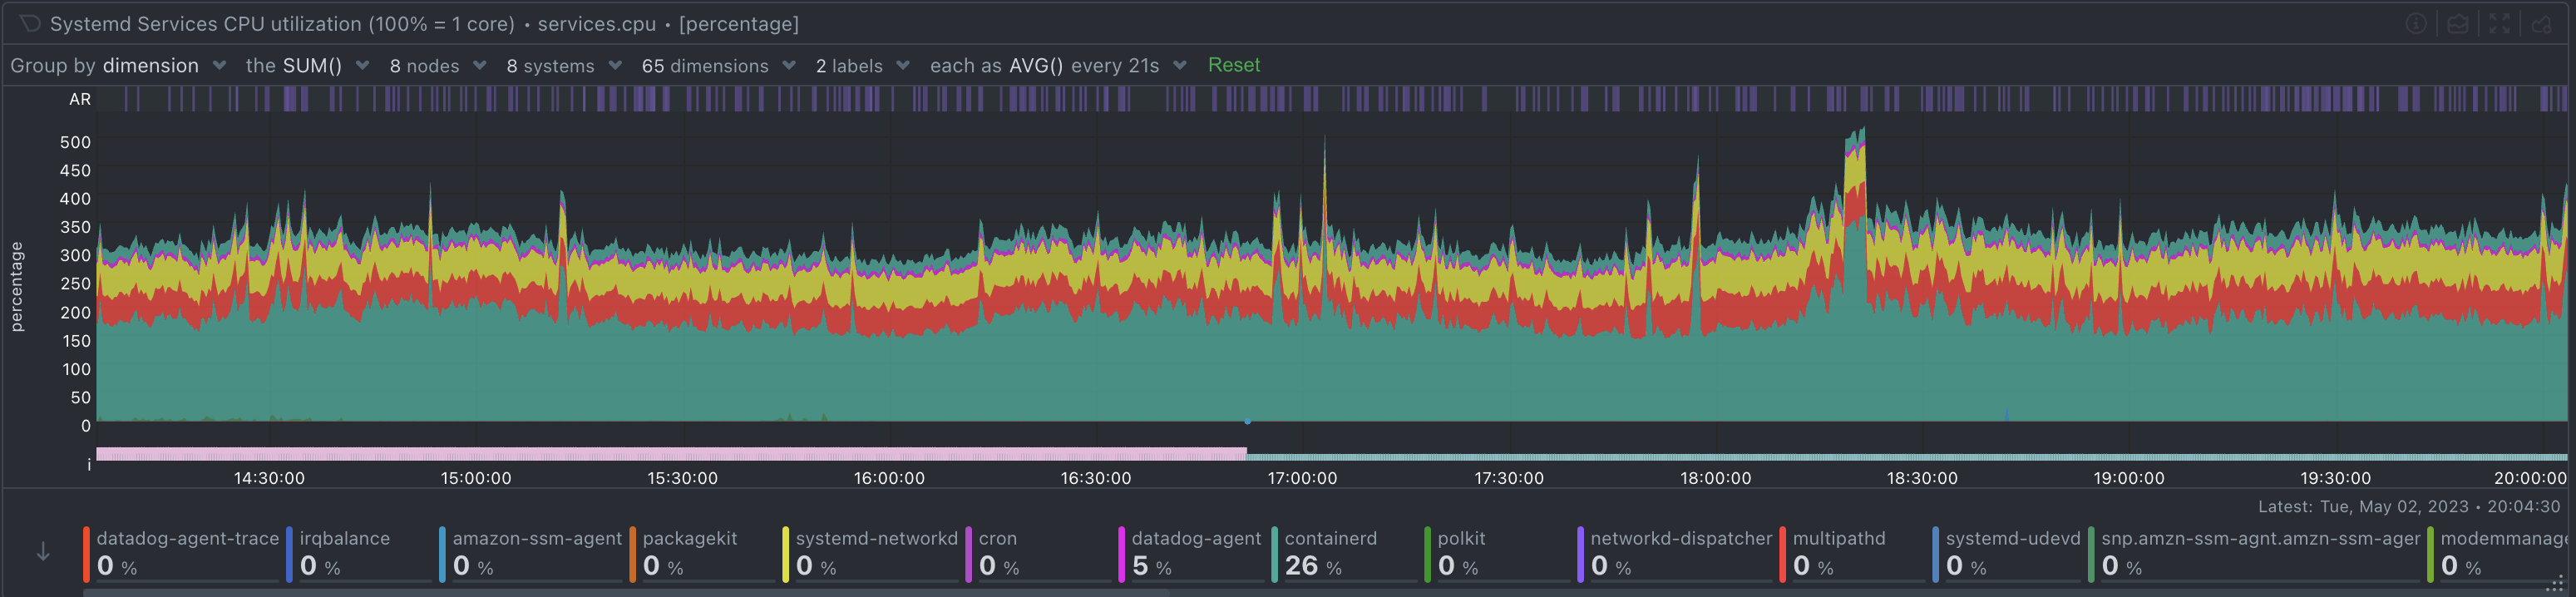The width and height of the screenshot is (2576, 597).
Task: Click the AR anomaly rate label
Action: coord(80,99)
